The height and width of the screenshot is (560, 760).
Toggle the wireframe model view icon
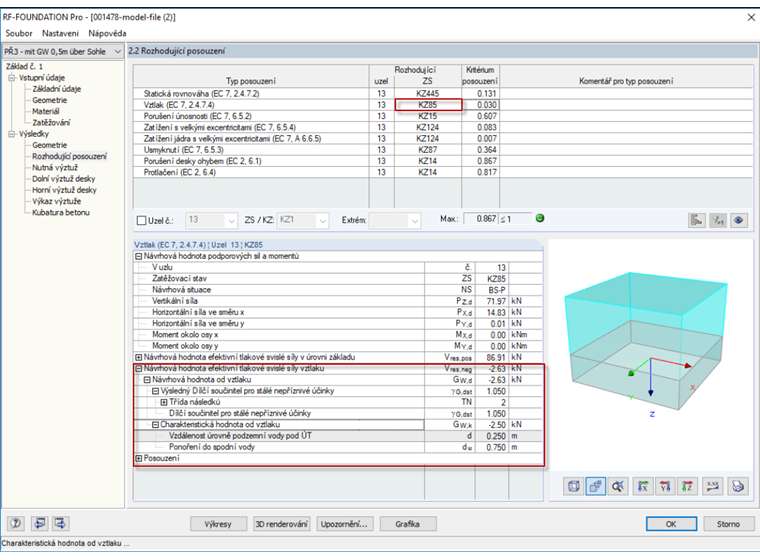click(573, 486)
